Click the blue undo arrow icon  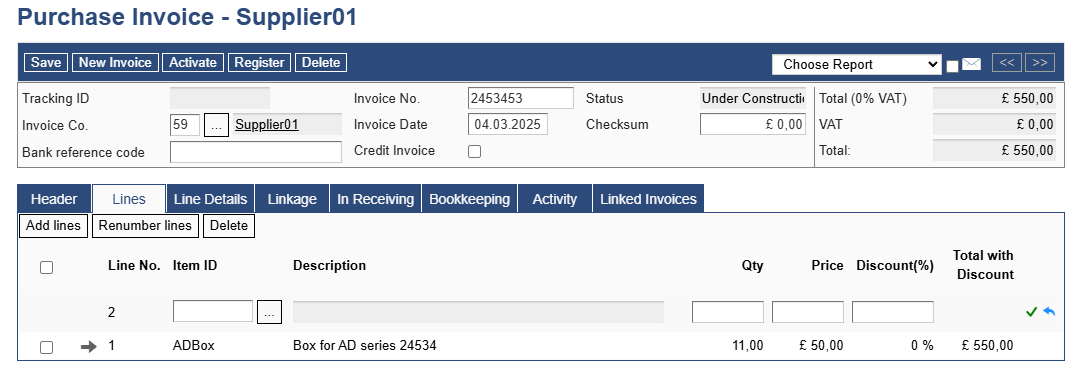tap(1049, 312)
